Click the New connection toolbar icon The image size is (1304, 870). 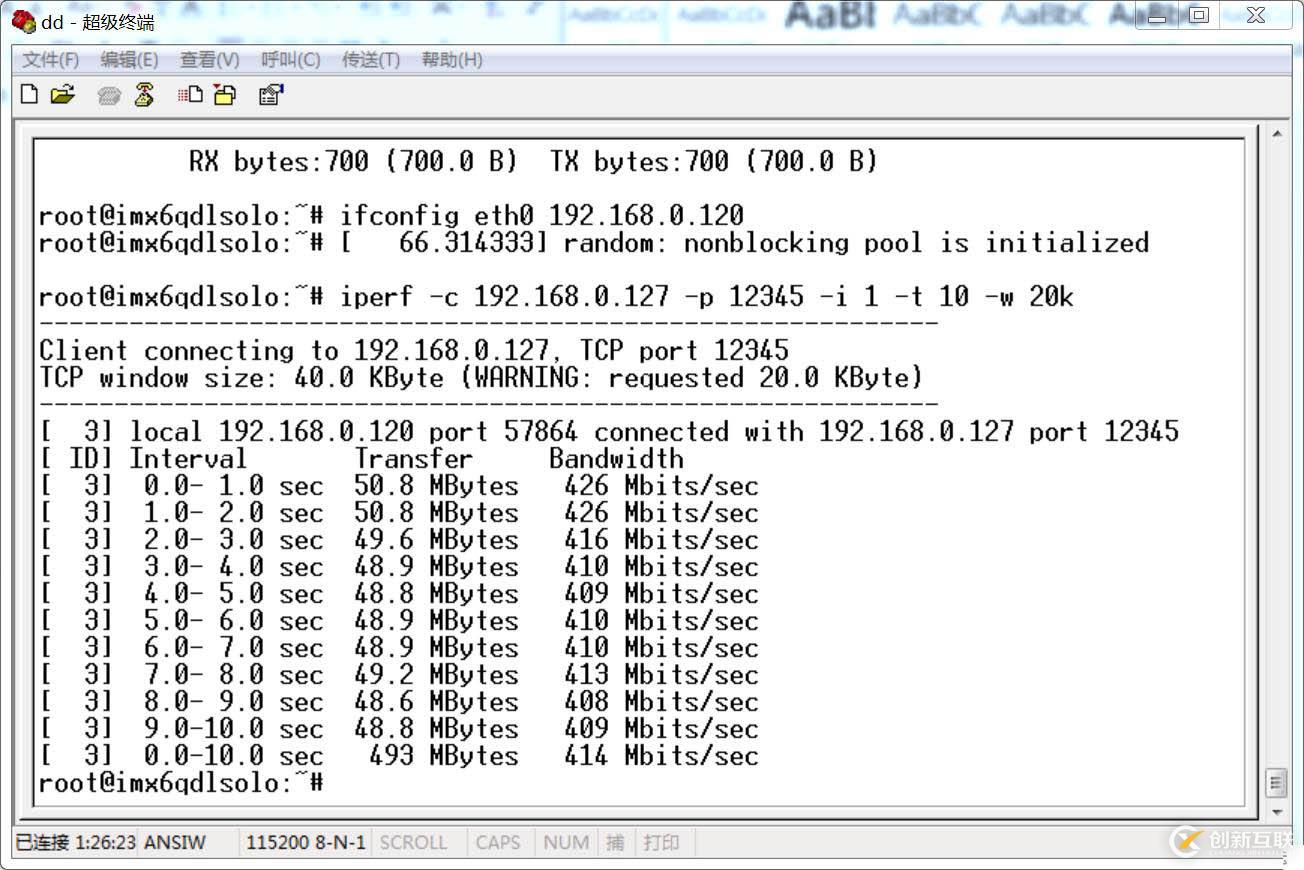pyautogui.click(x=30, y=95)
